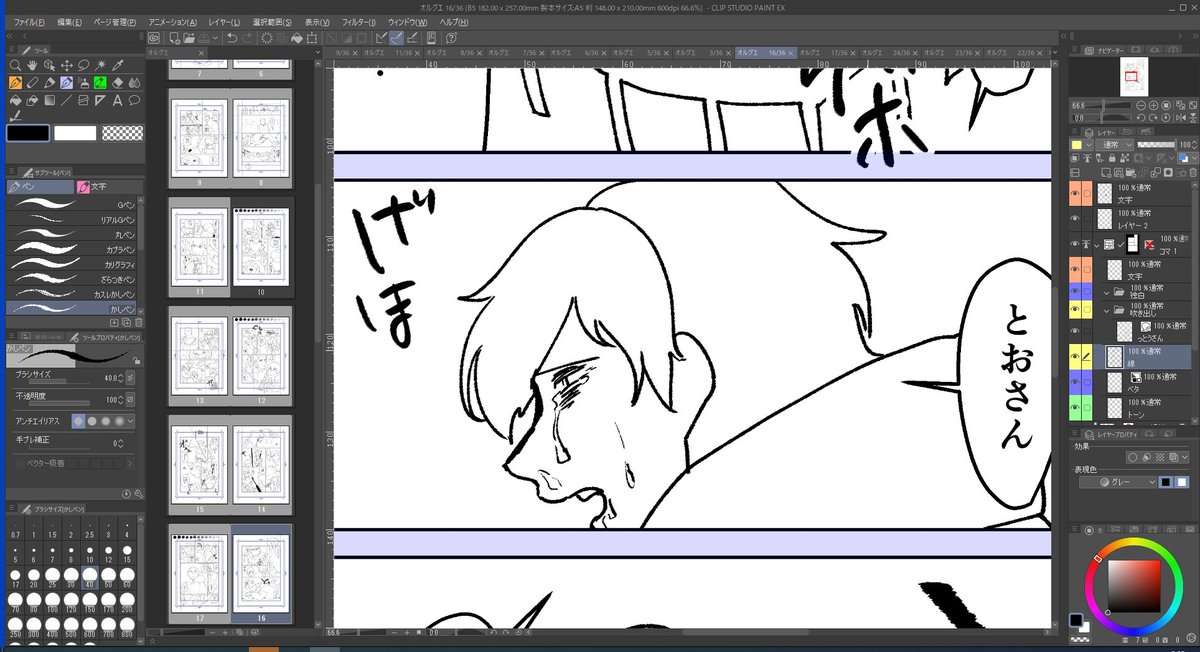Select the Ruler tool

(100, 100)
